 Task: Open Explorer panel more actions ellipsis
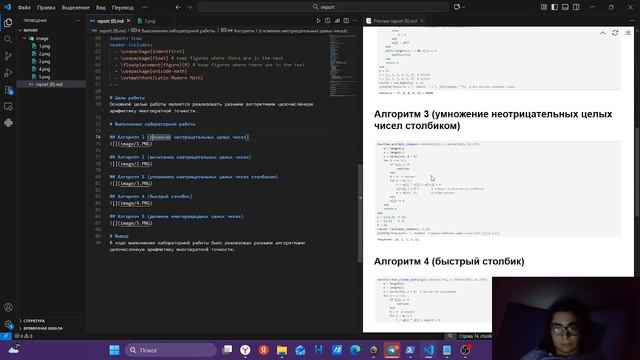pyautogui.click(x=78, y=20)
